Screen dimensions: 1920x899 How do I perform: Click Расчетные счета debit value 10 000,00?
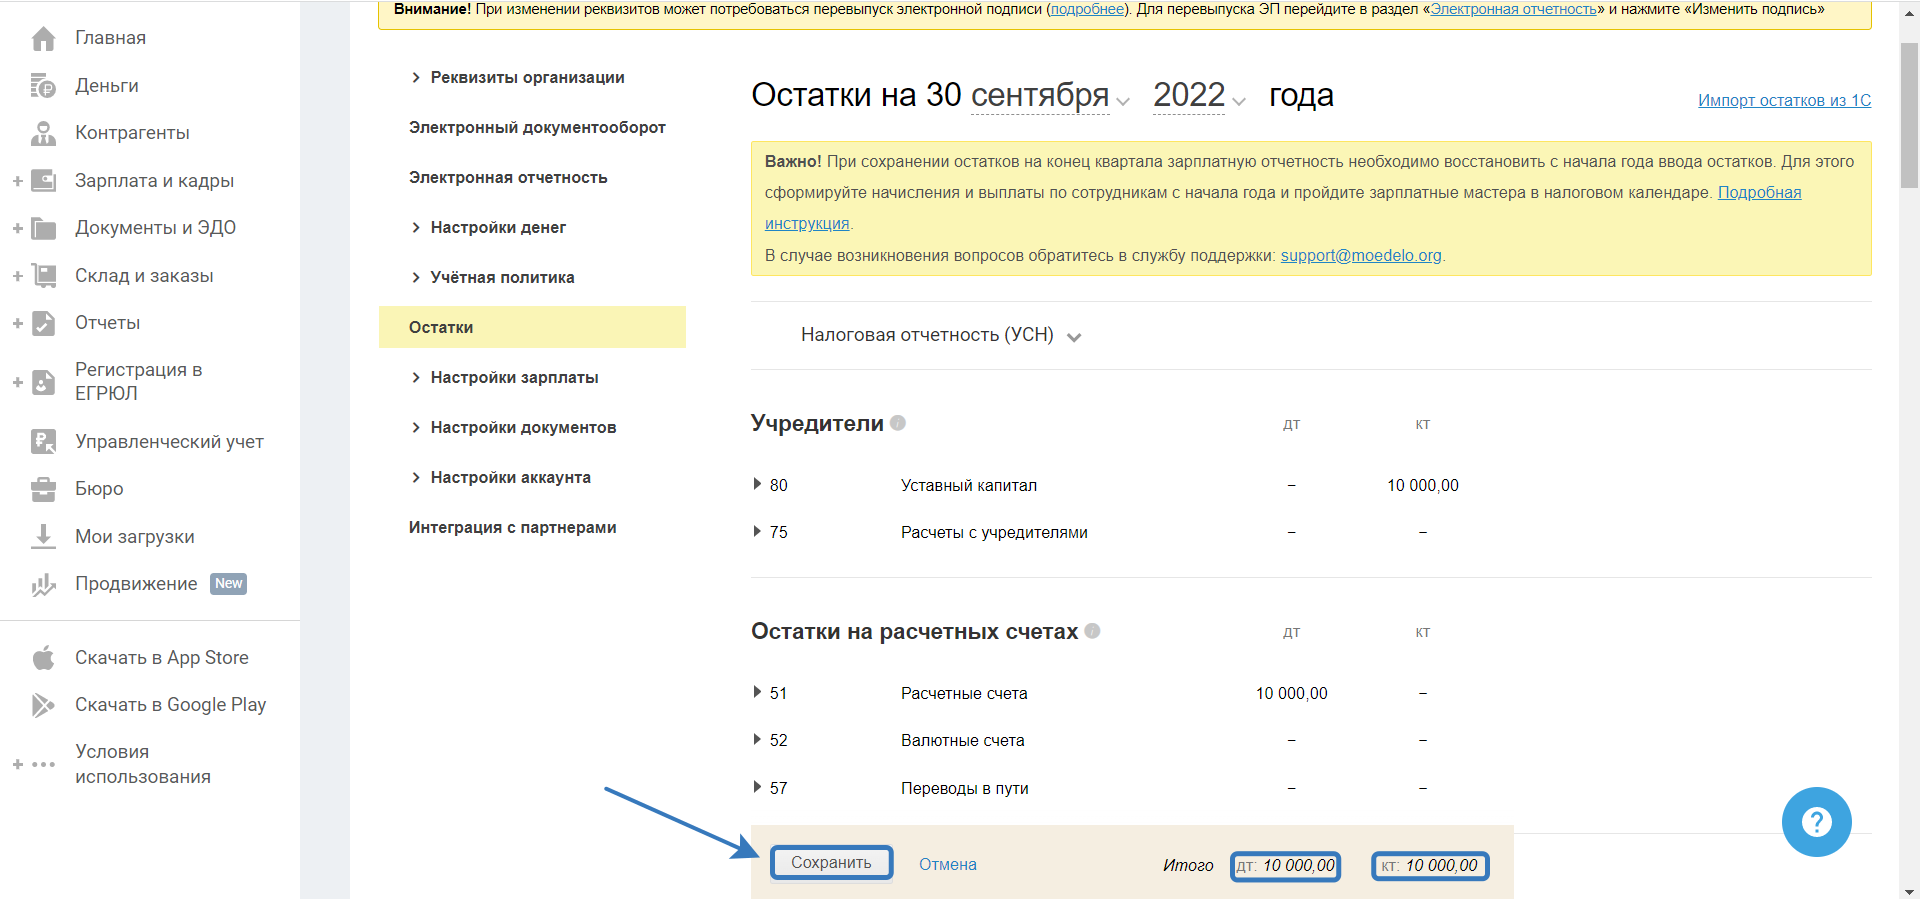(1291, 693)
